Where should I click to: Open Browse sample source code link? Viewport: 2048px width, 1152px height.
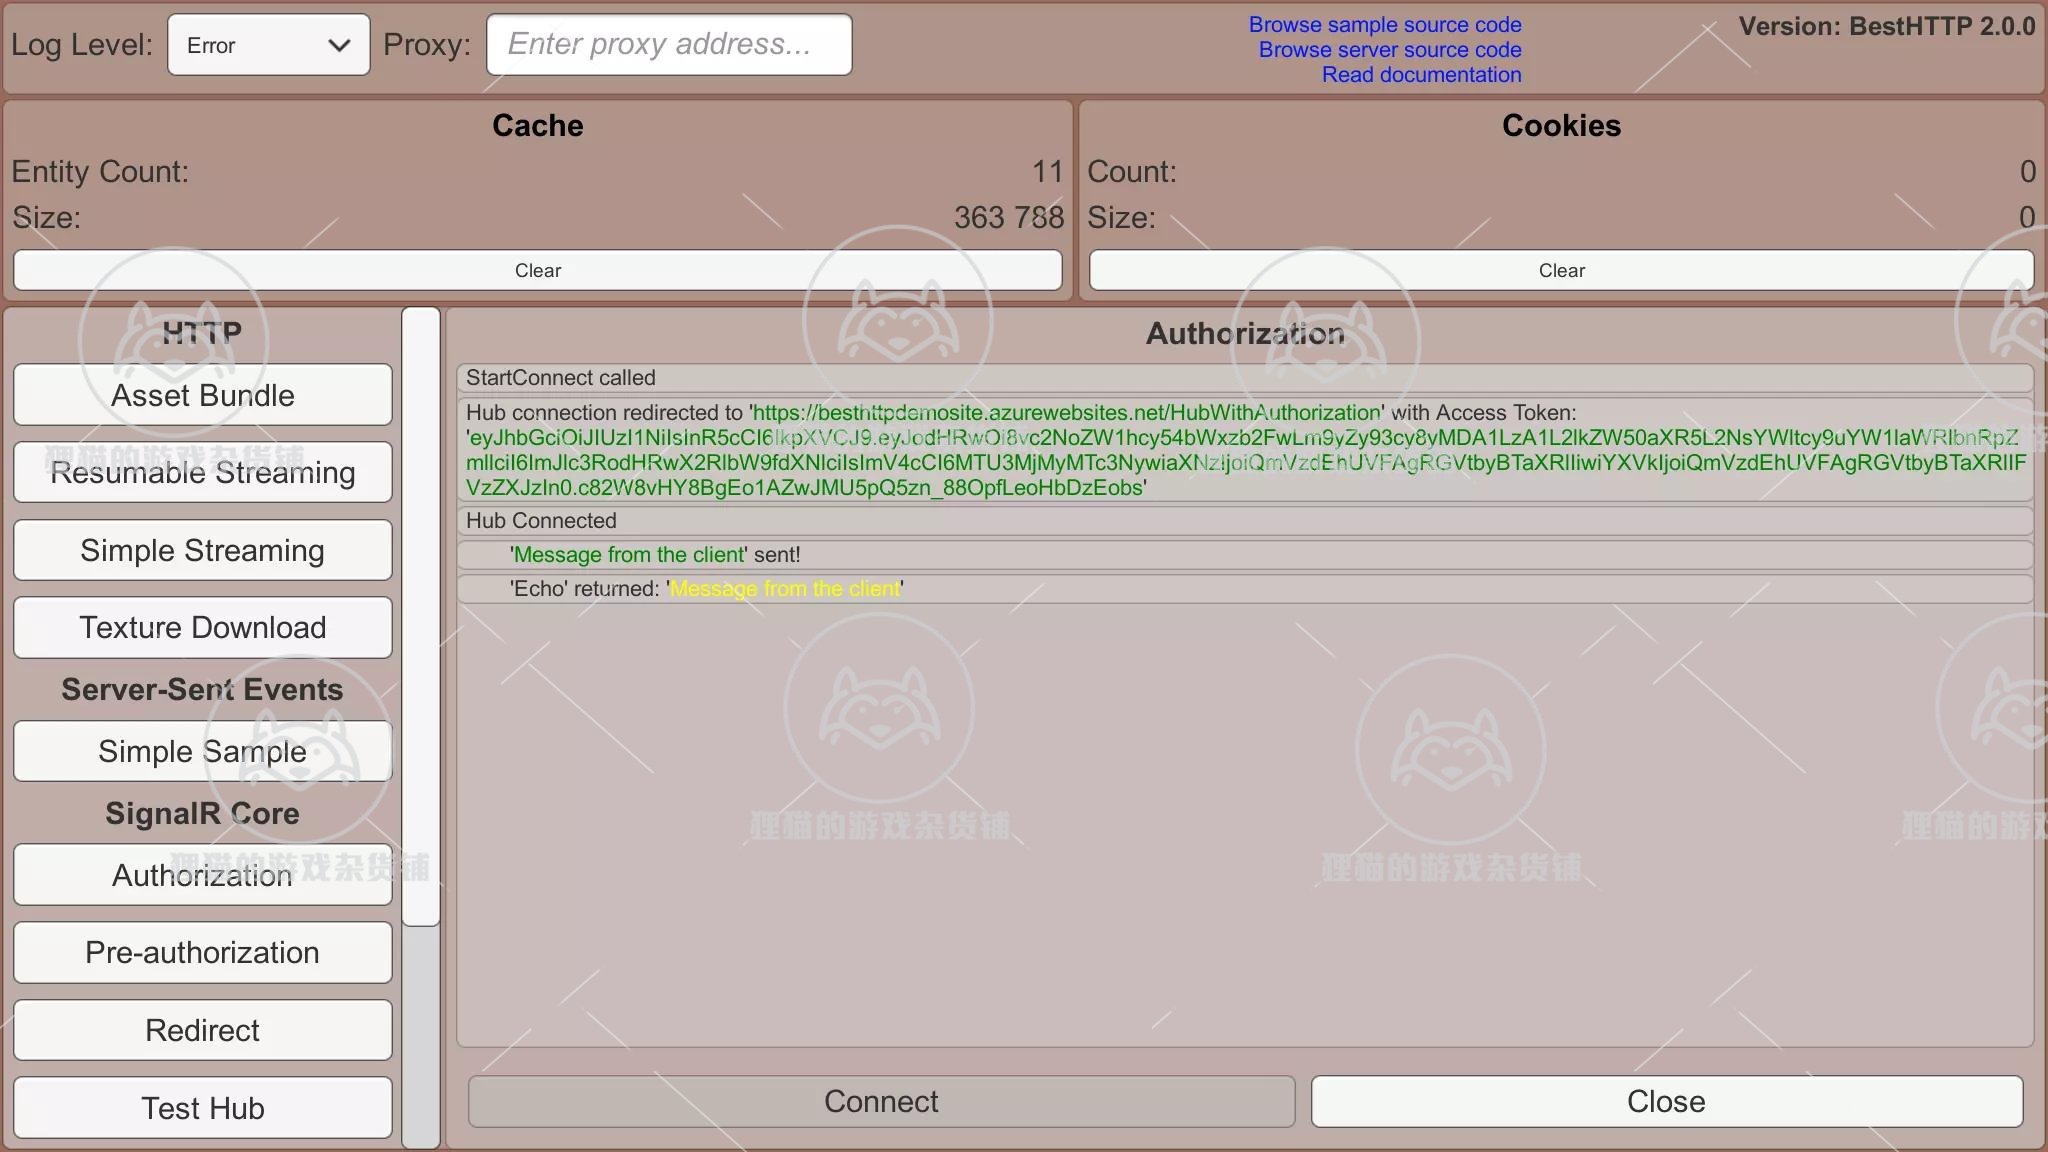coord(1384,24)
